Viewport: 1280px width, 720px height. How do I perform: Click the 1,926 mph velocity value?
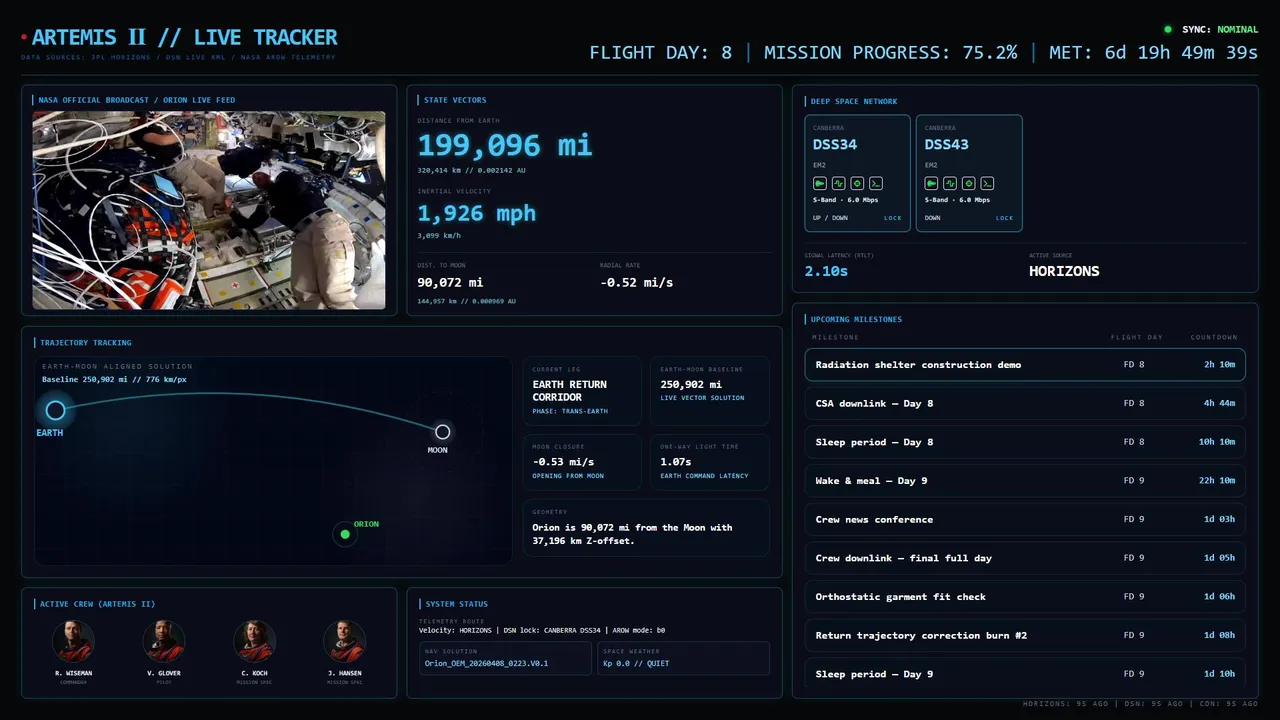[476, 213]
